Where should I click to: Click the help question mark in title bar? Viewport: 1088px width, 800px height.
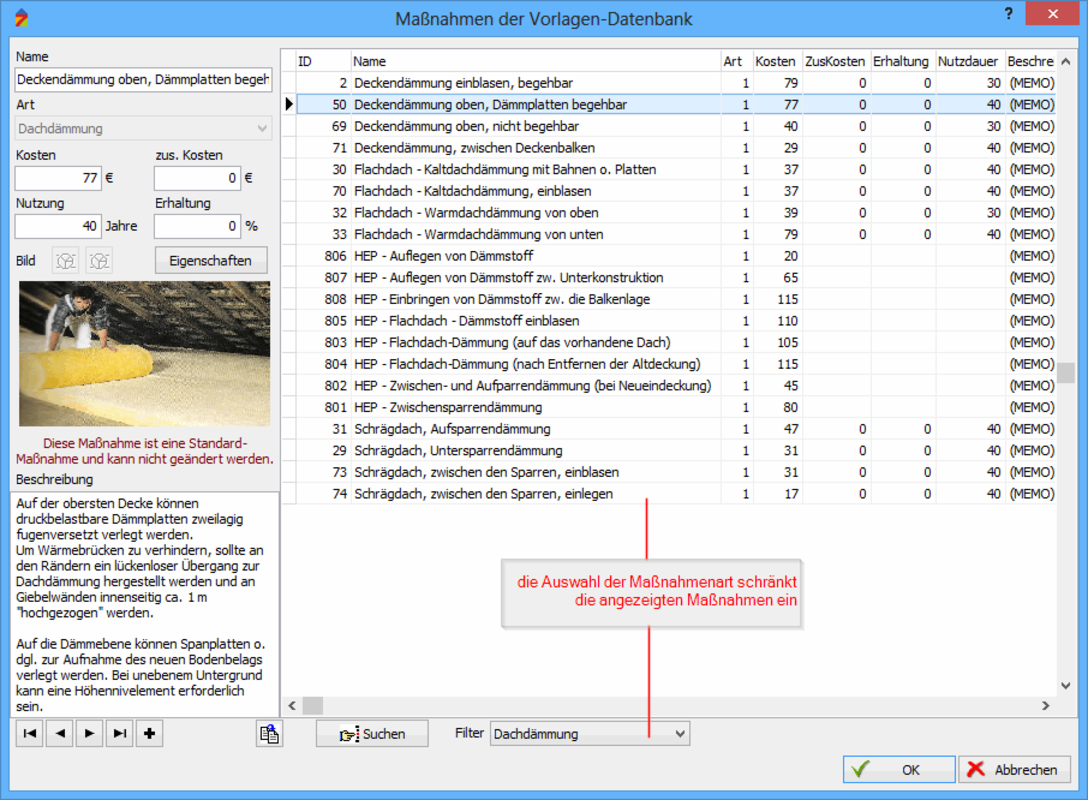pyautogui.click(x=1008, y=14)
